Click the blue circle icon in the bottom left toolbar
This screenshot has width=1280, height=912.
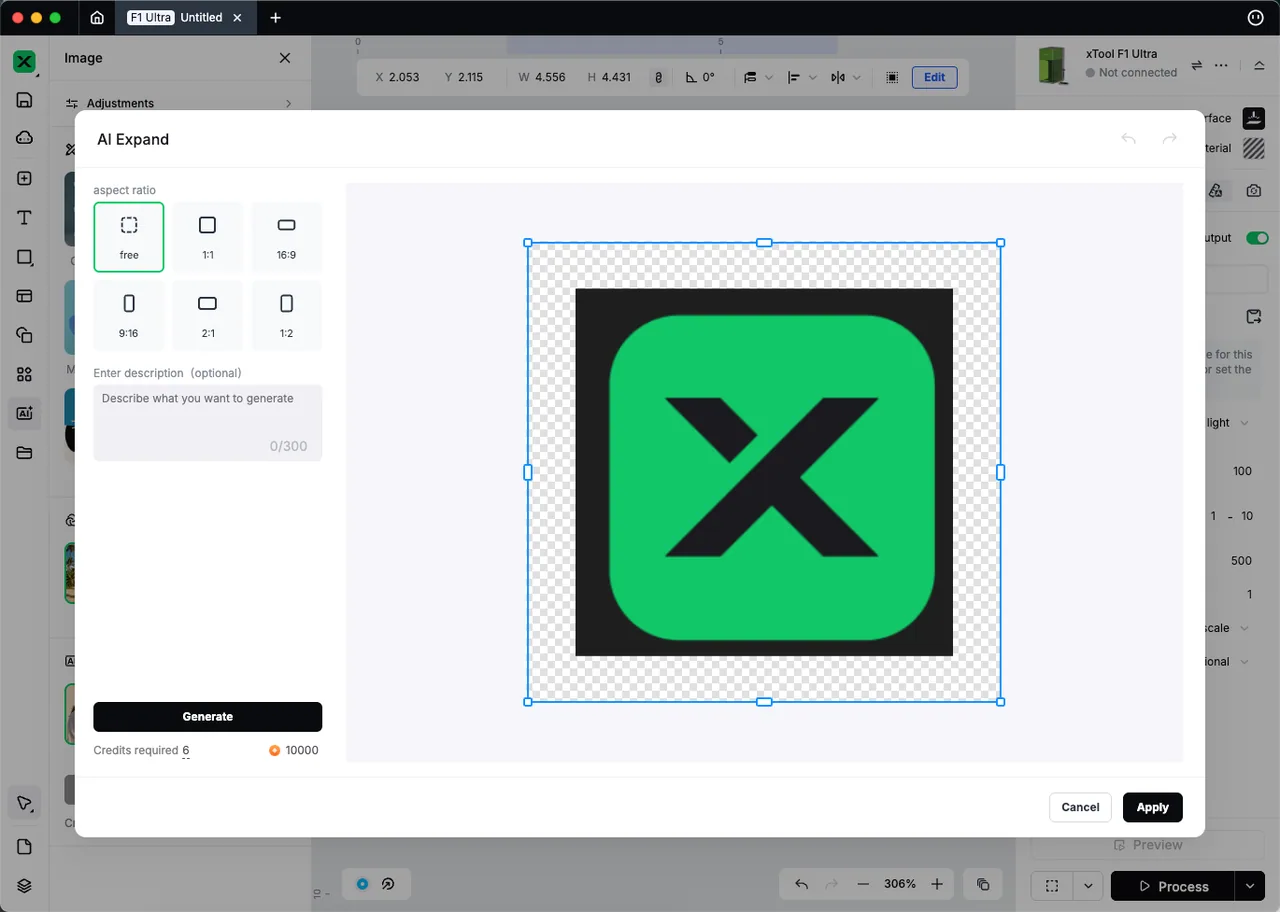[362, 884]
